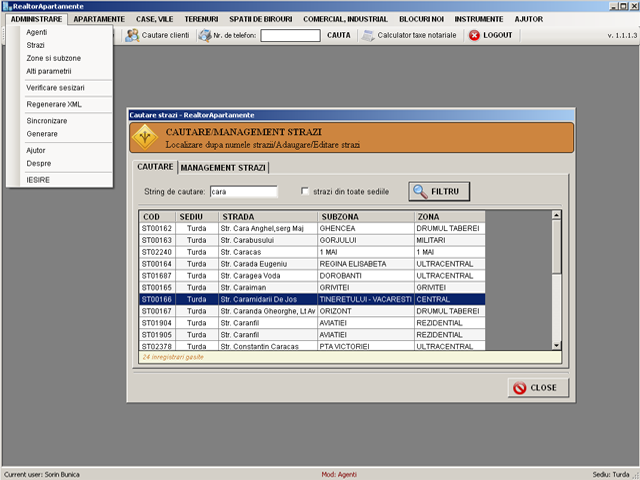The height and width of the screenshot is (480, 640).
Task: Expand the CASE, VILE menu
Action: click(x=155, y=19)
